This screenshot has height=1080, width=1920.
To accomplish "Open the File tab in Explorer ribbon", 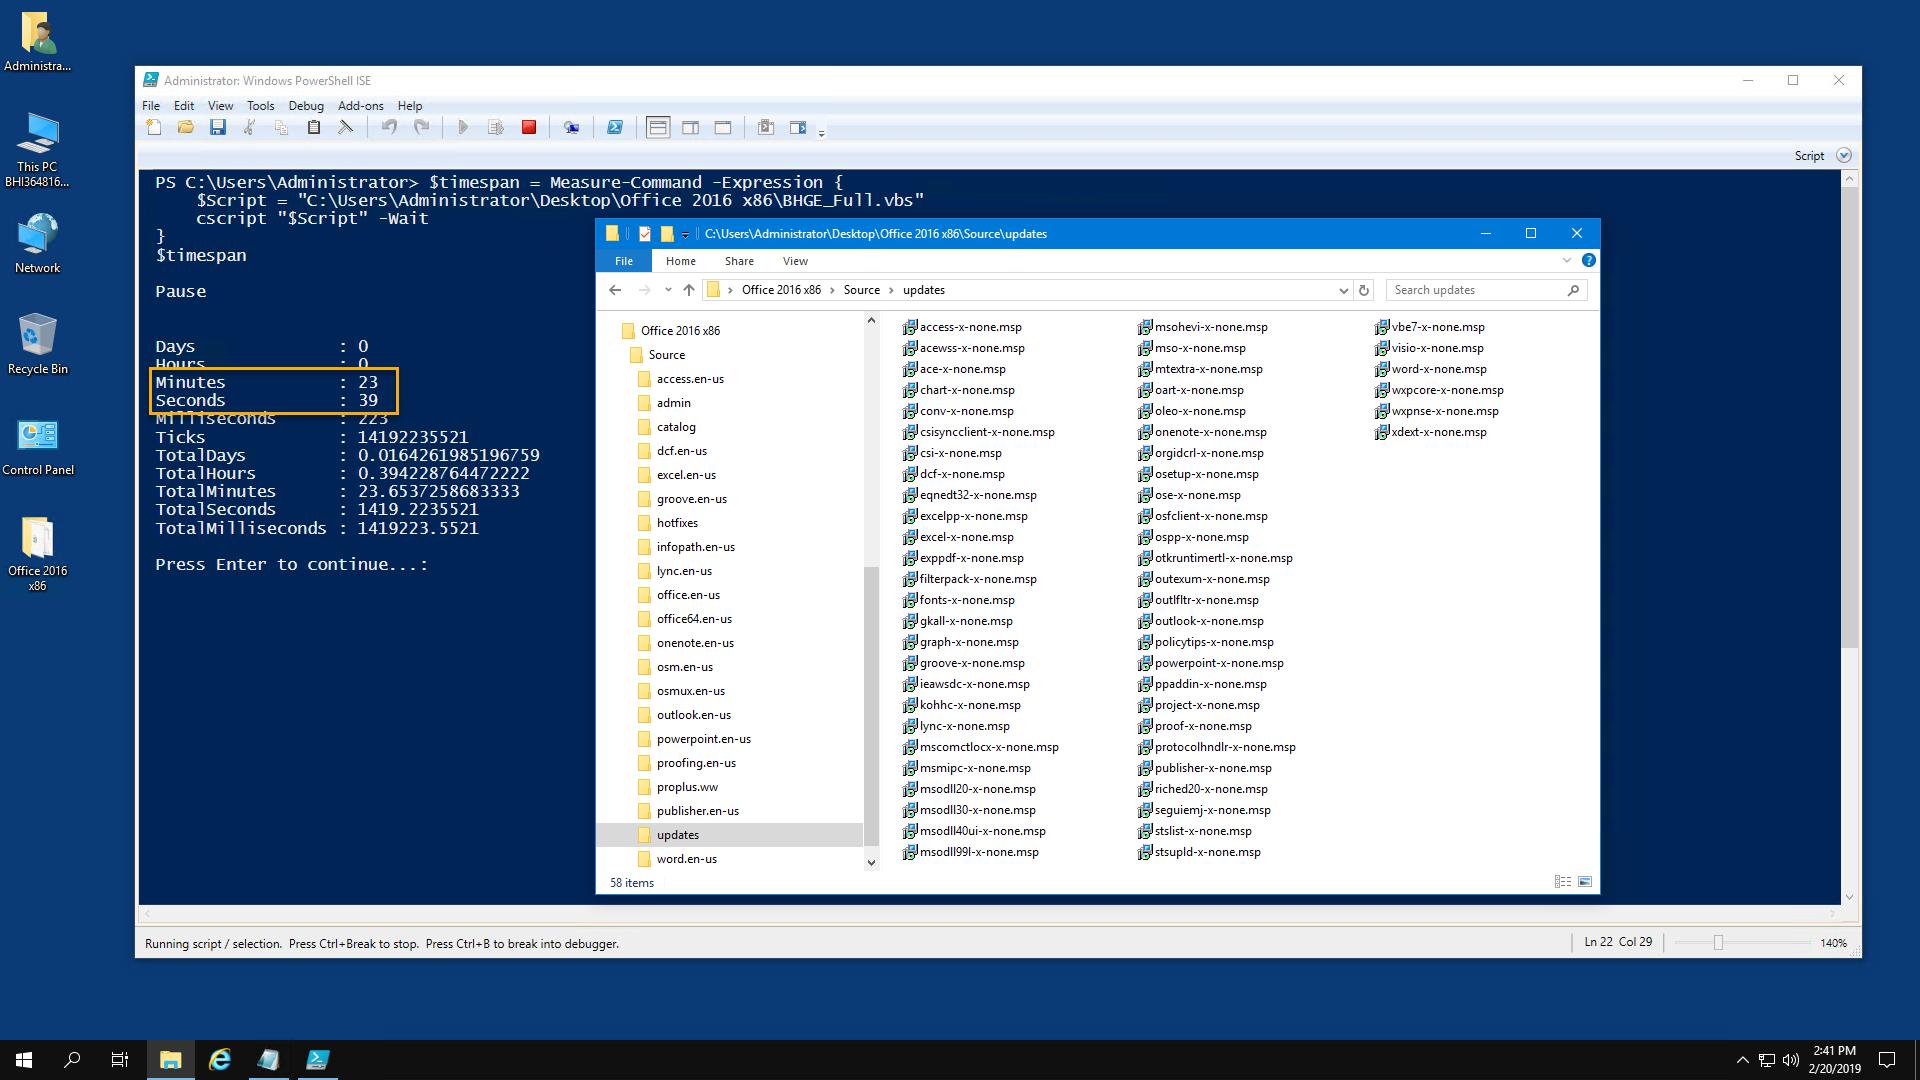I will 624,261.
